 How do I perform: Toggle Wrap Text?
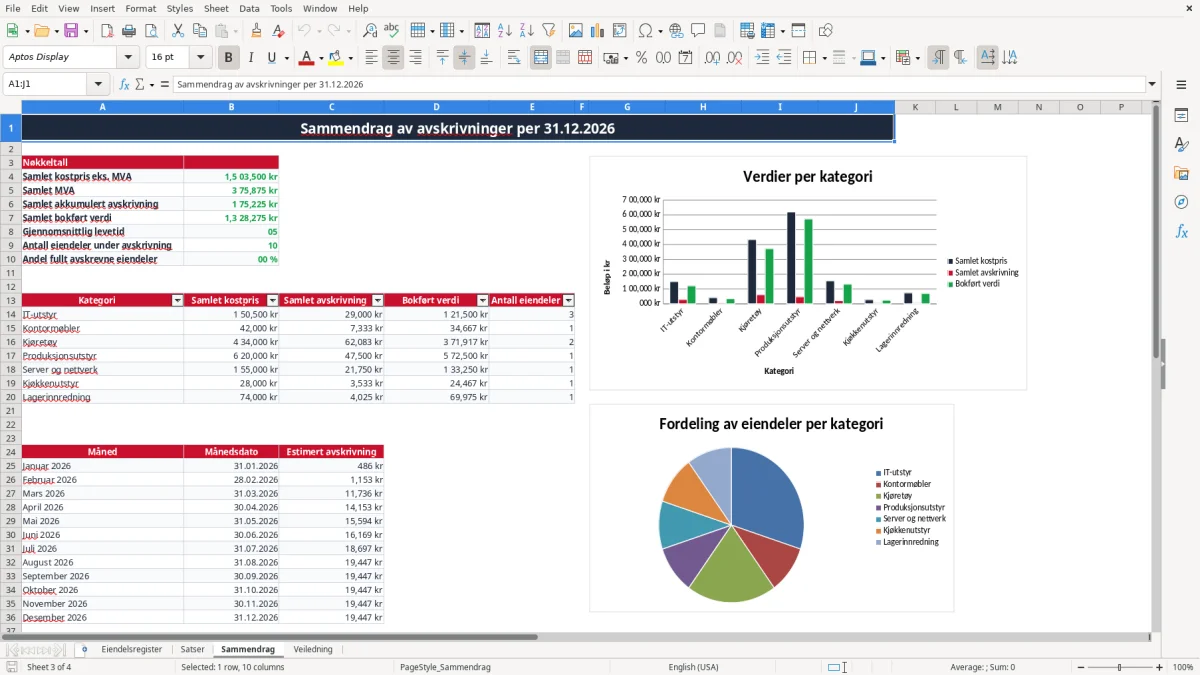tap(513, 57)
